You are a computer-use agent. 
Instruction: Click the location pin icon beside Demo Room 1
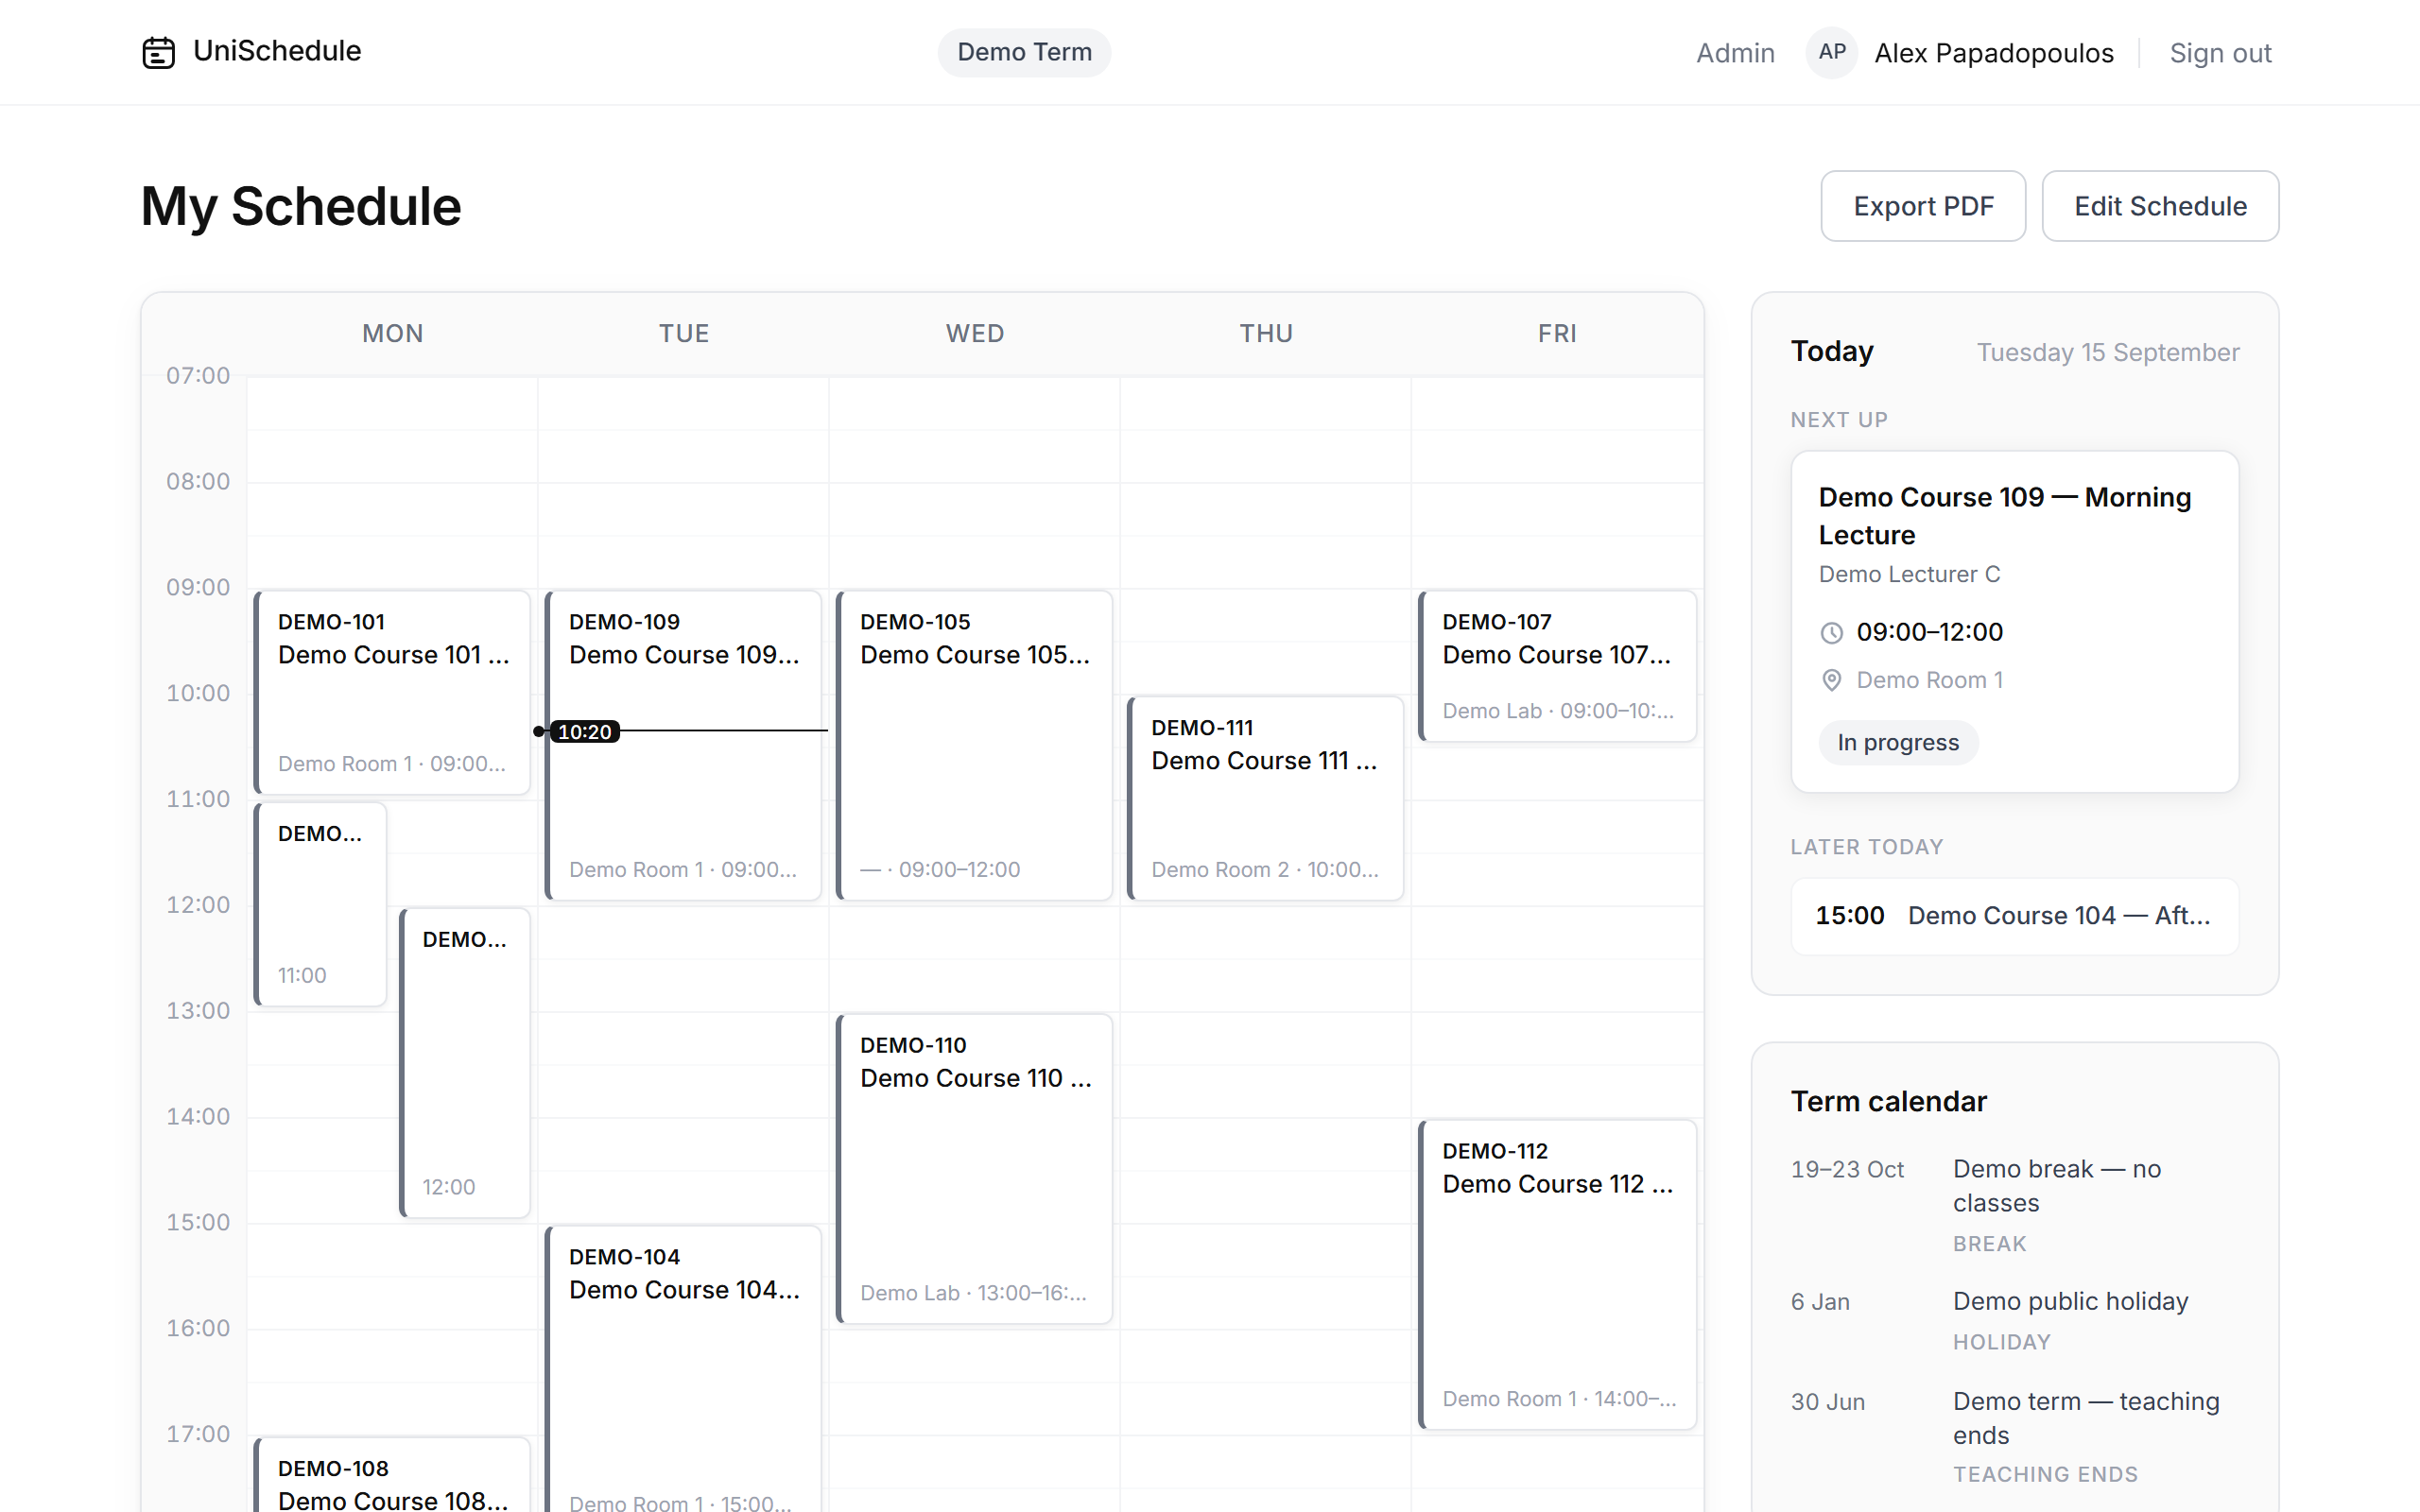coord(1831,681)
